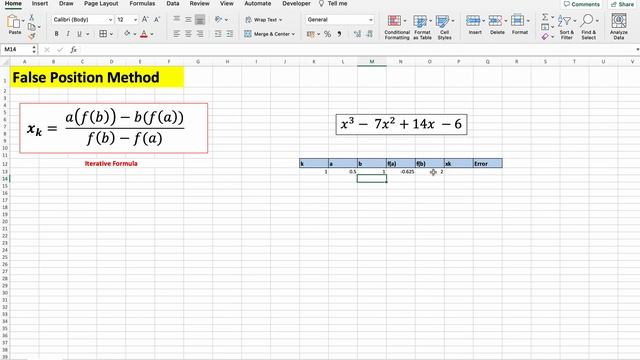Toggle Bottom Align for the cell

click(x=200, y=19)
